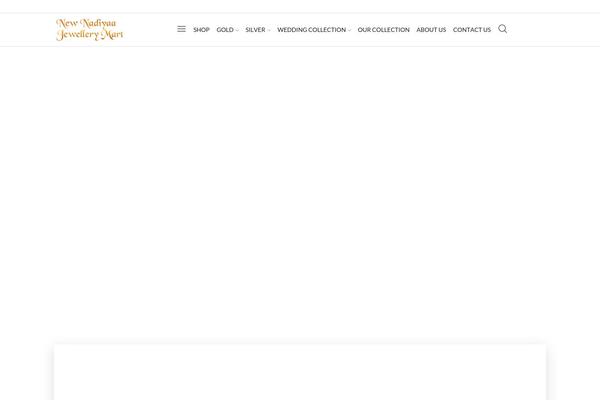
Task: Click the search magnifier icon
Action: pyautogui.click(x=502, y=29)
